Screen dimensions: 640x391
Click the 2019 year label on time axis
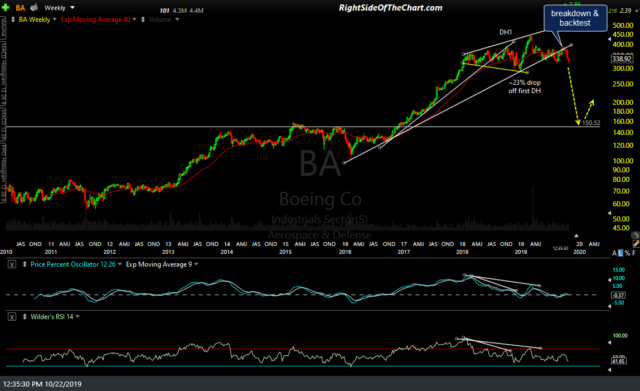point(521,252)
